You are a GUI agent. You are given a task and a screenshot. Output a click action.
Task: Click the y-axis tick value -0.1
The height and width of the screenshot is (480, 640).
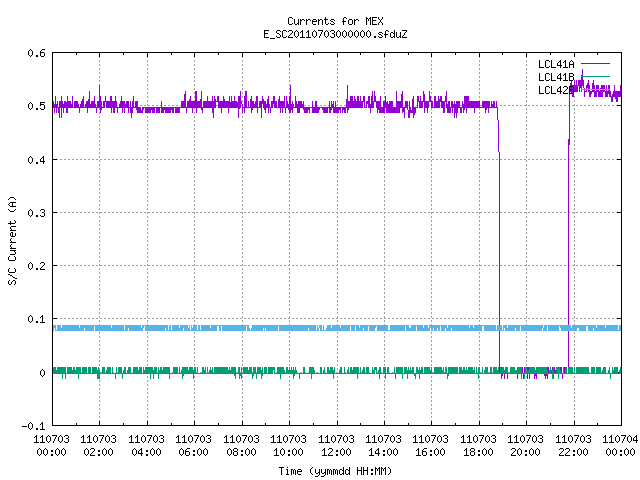pyautogui.click(x=33, y=426)
